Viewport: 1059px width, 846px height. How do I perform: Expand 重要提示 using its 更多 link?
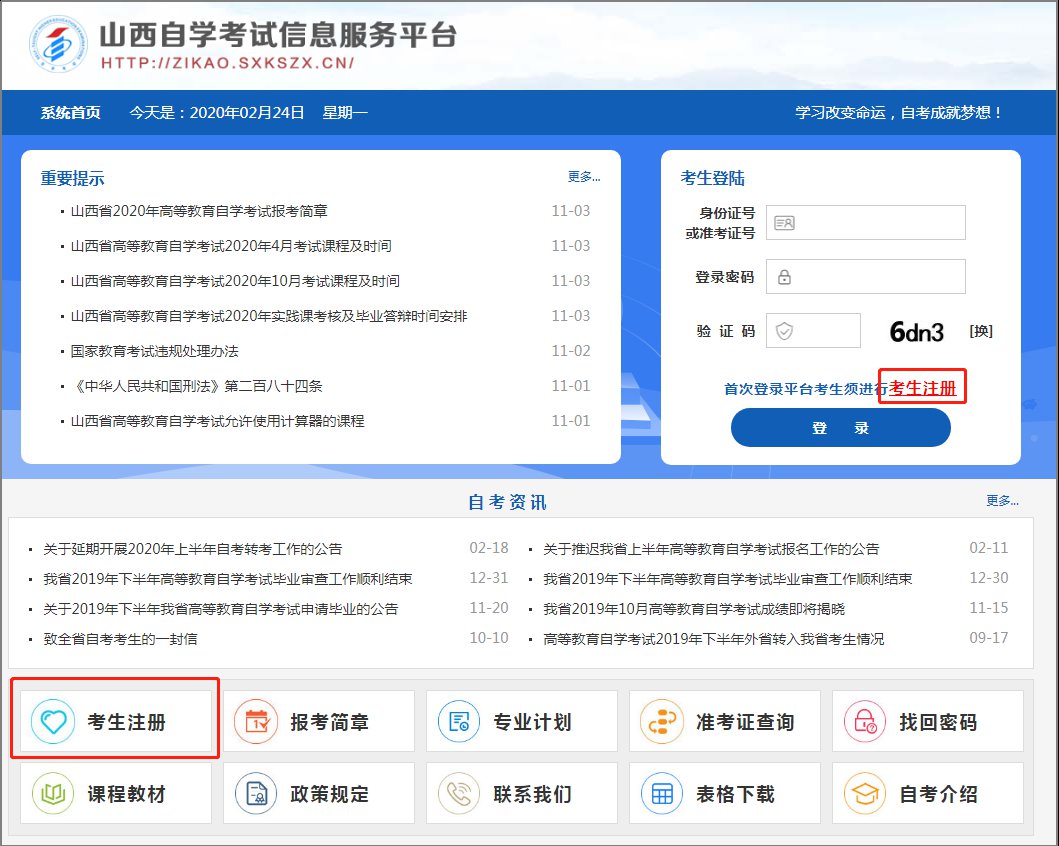[x=584, y=177]
